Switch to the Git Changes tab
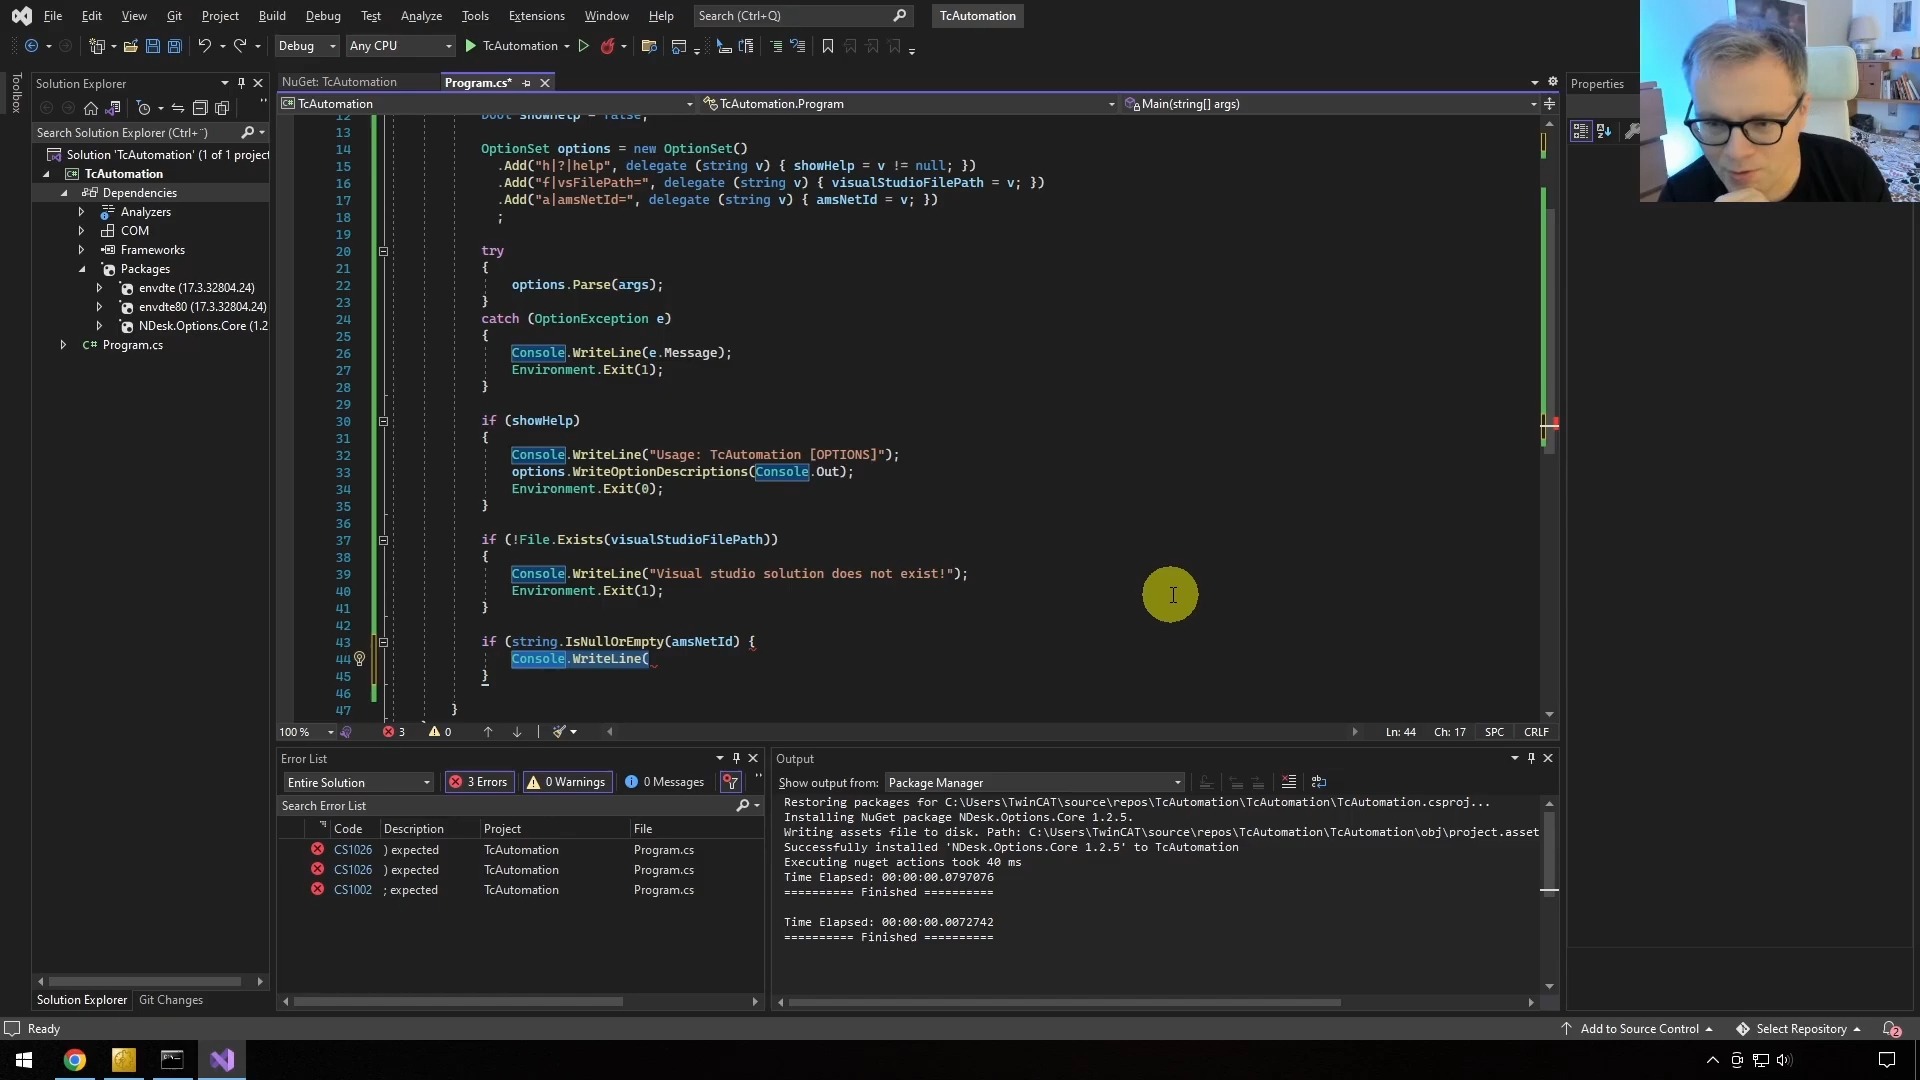The height and width of the screenshot is (1080, 1920). 171,1000
